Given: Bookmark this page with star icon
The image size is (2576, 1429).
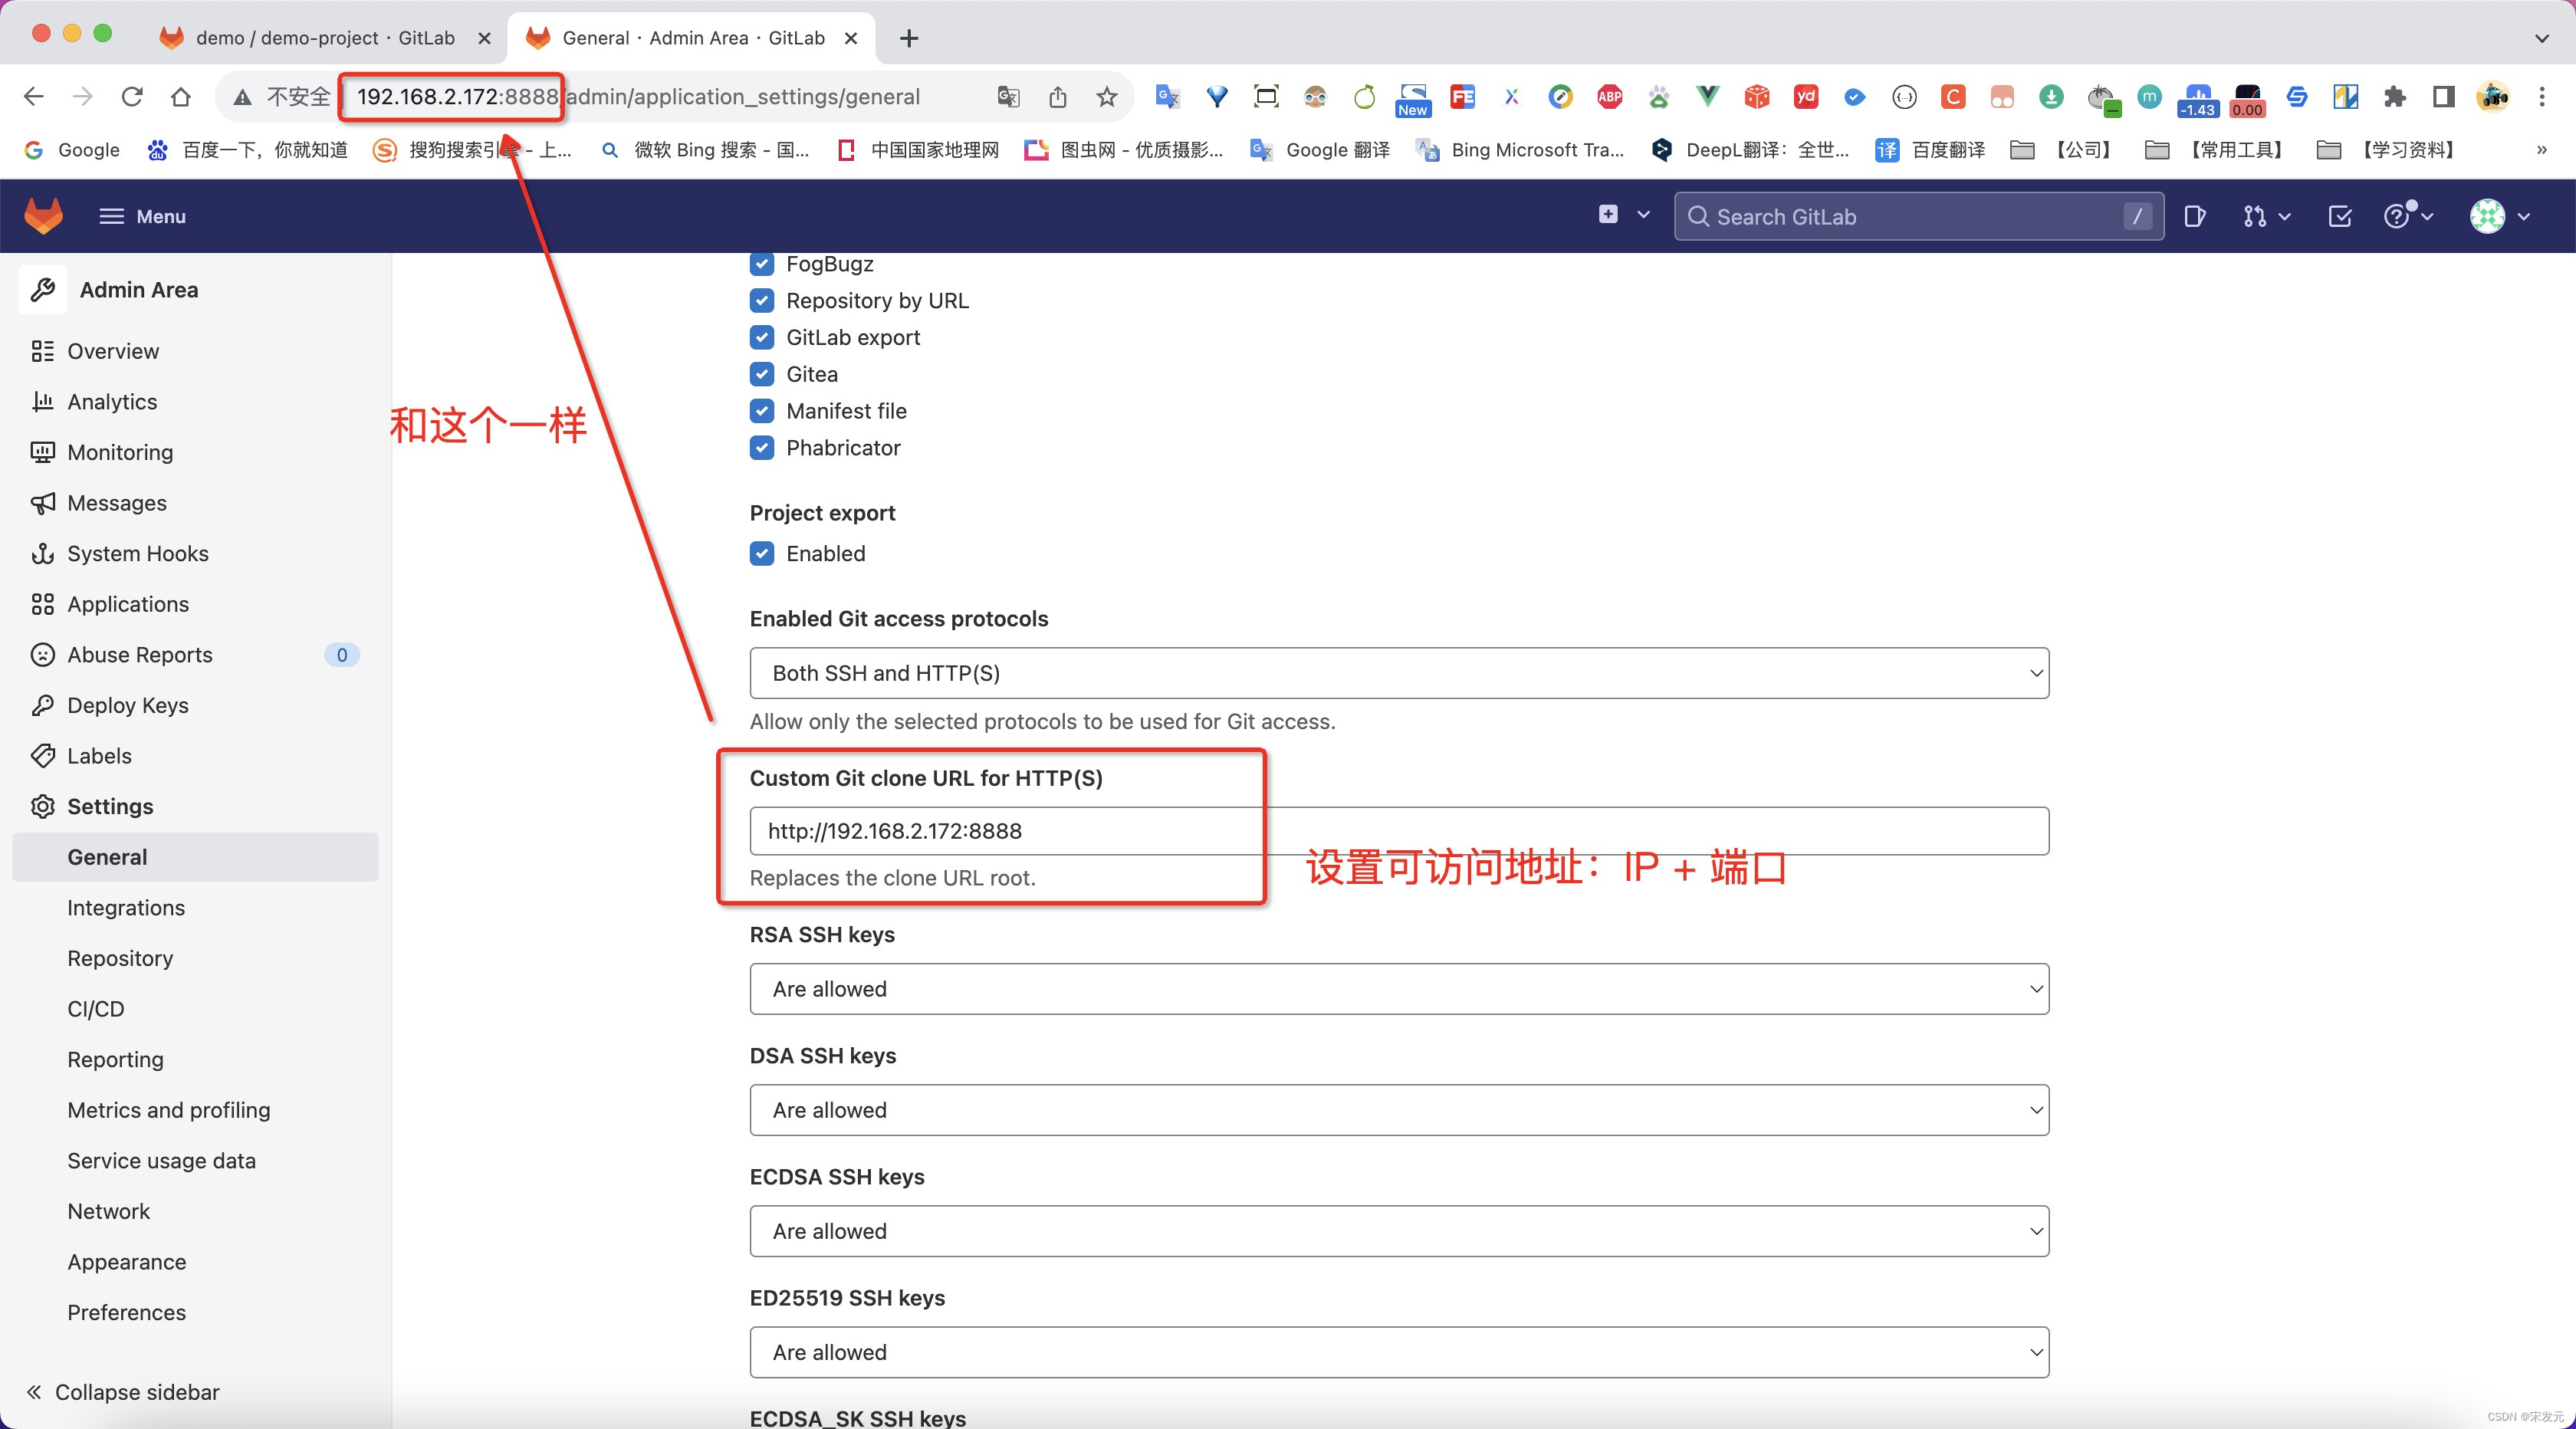Looking at the screenshot, I should tap(1106, 97).
